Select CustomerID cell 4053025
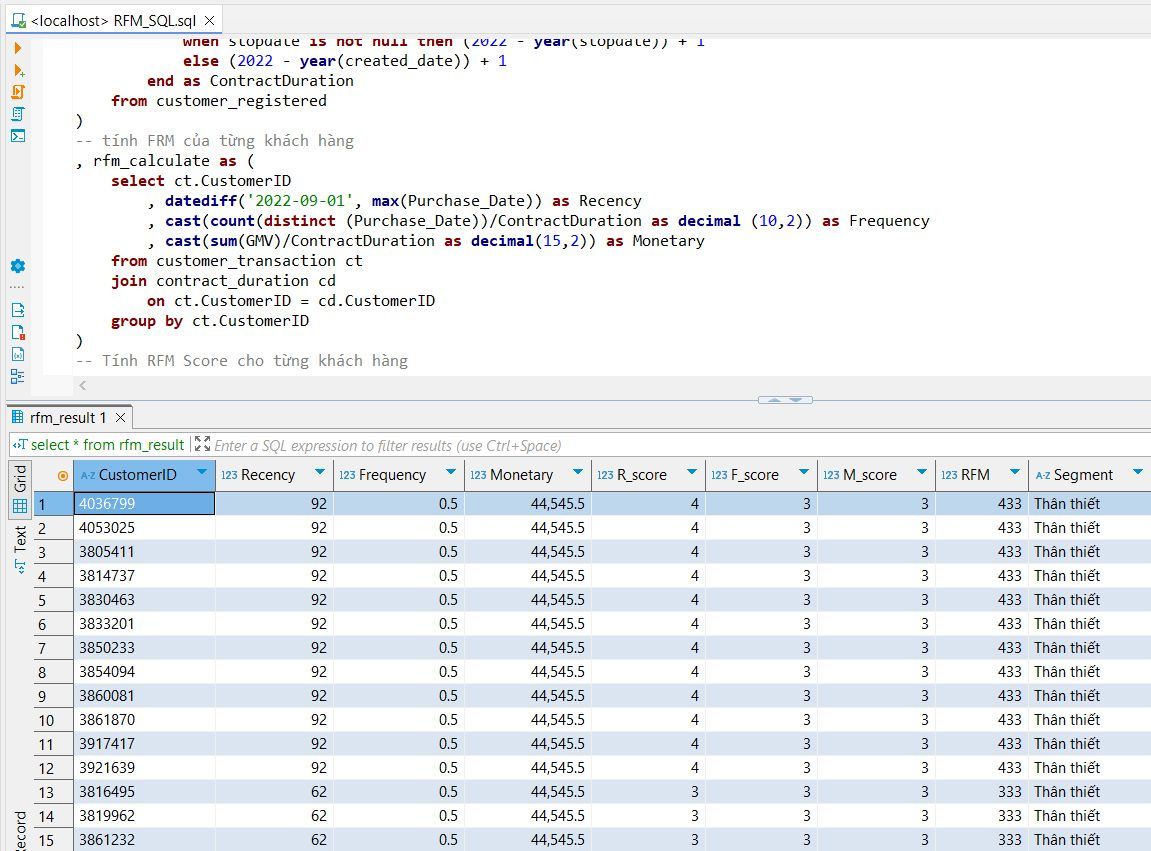The width and height of the screenshot is (1151, 851). (x=144, y=528)
